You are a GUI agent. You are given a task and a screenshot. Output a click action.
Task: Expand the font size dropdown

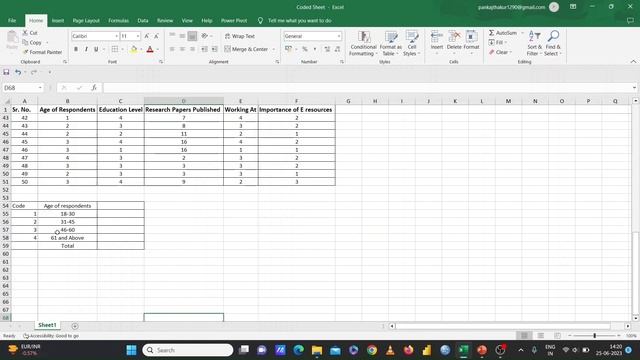click(138, 36)
